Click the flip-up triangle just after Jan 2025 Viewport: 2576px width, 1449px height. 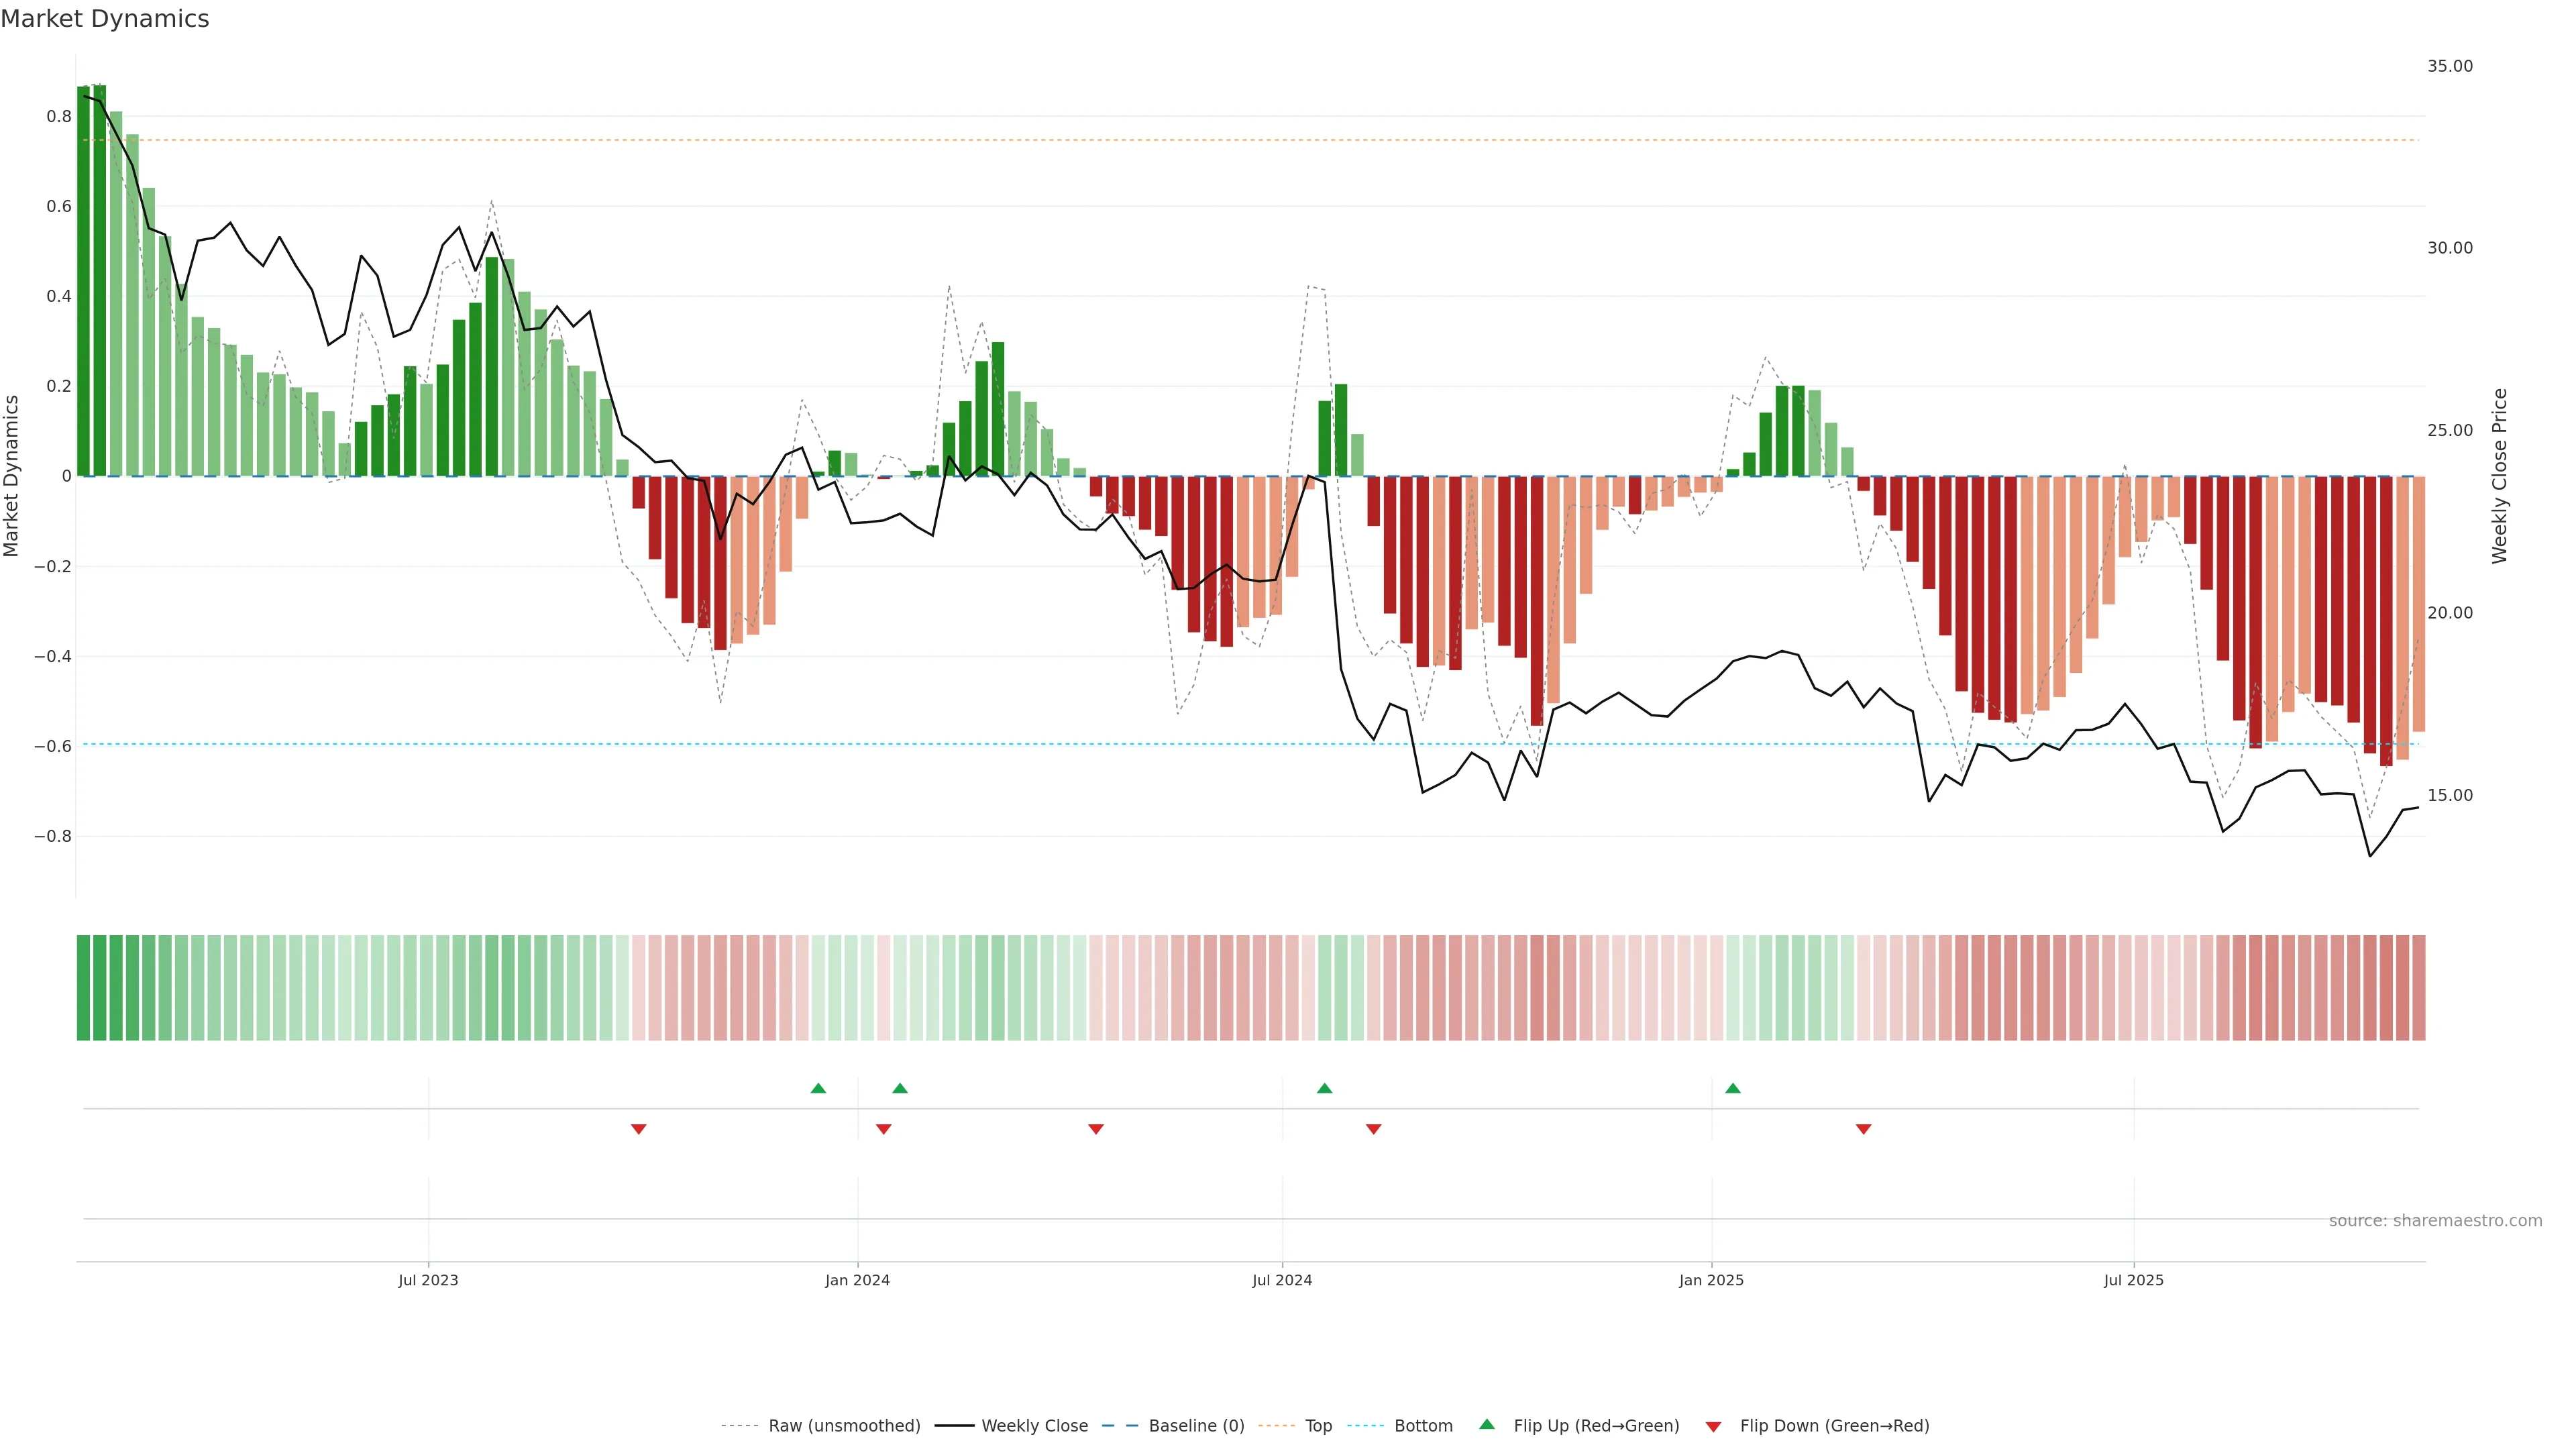pos(1733,1088)
